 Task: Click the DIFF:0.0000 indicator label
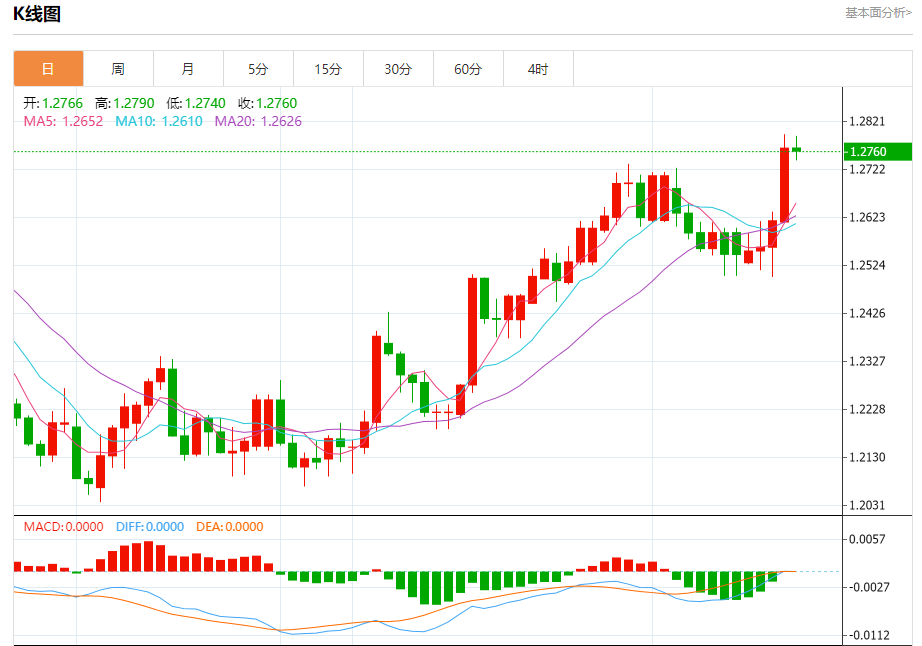pyautogui.click(x=150, y=527)
